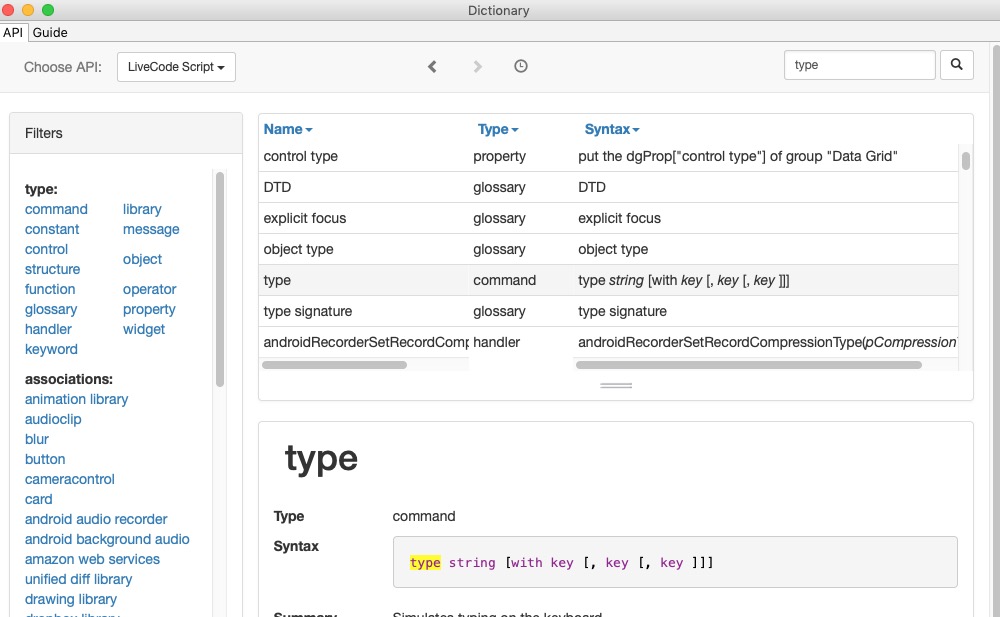This screenshot has width=1000, height=617.
Task: Click the forward navigation arrow icon
Action: tap(478, 67)
